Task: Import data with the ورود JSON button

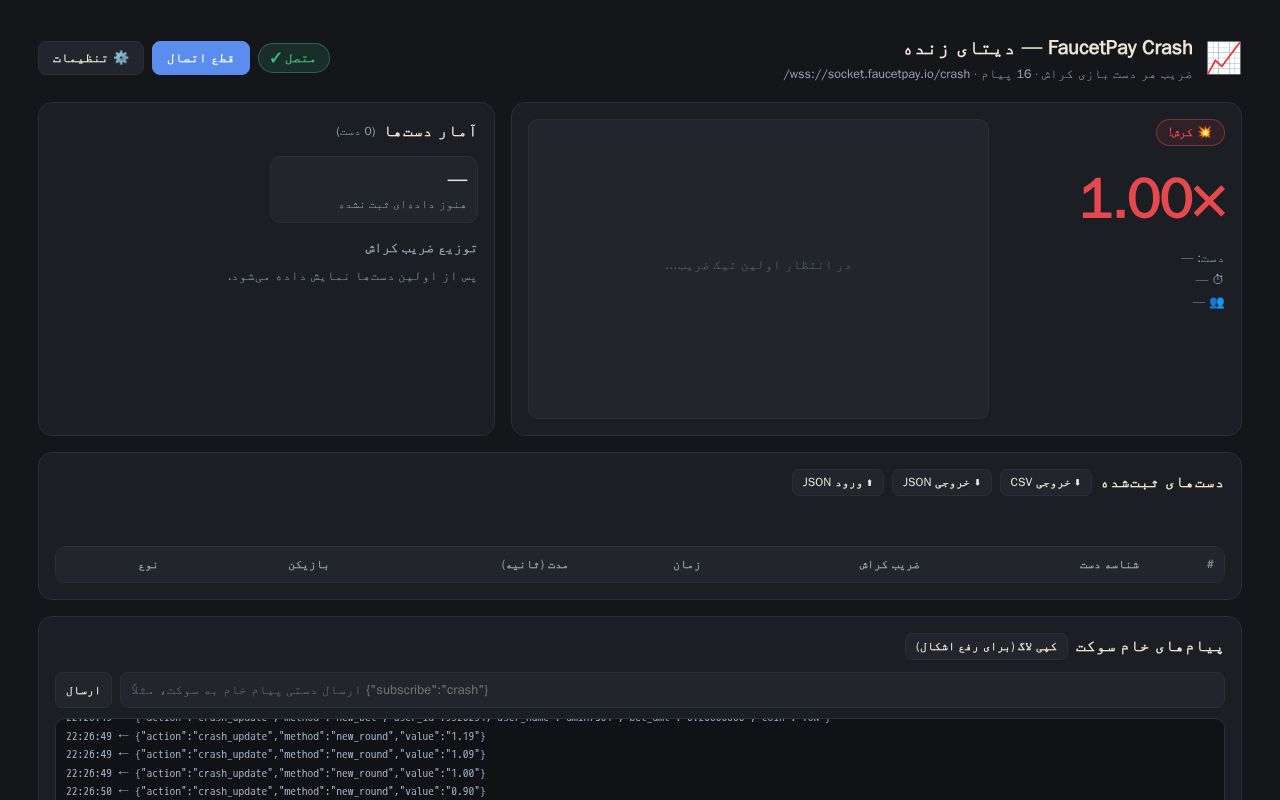Action: [838, 483]
